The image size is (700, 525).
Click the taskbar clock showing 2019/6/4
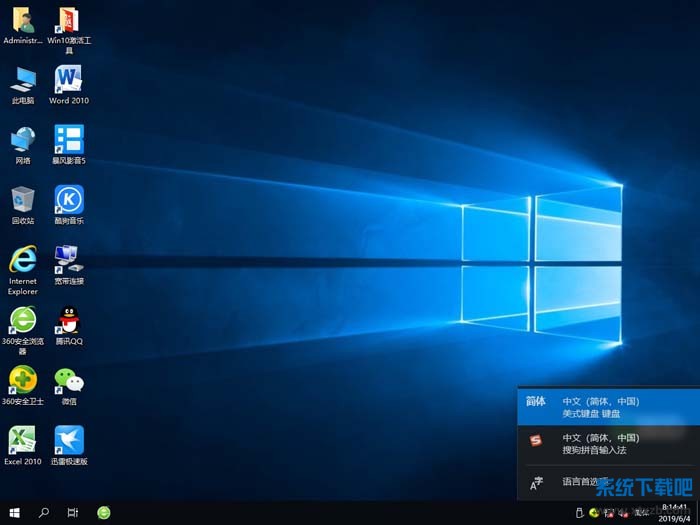[x=676, y=513]
